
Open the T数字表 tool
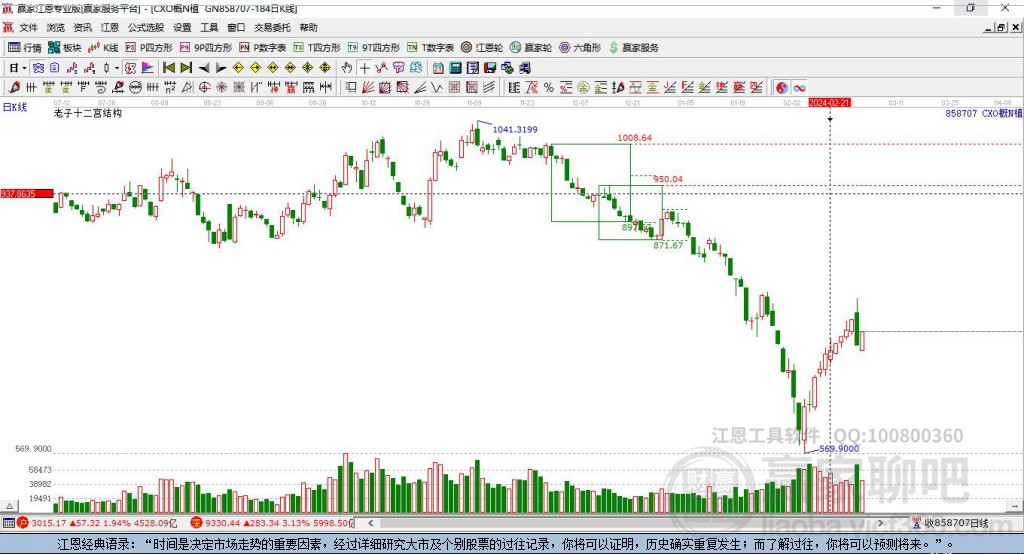tap(430, 48)
